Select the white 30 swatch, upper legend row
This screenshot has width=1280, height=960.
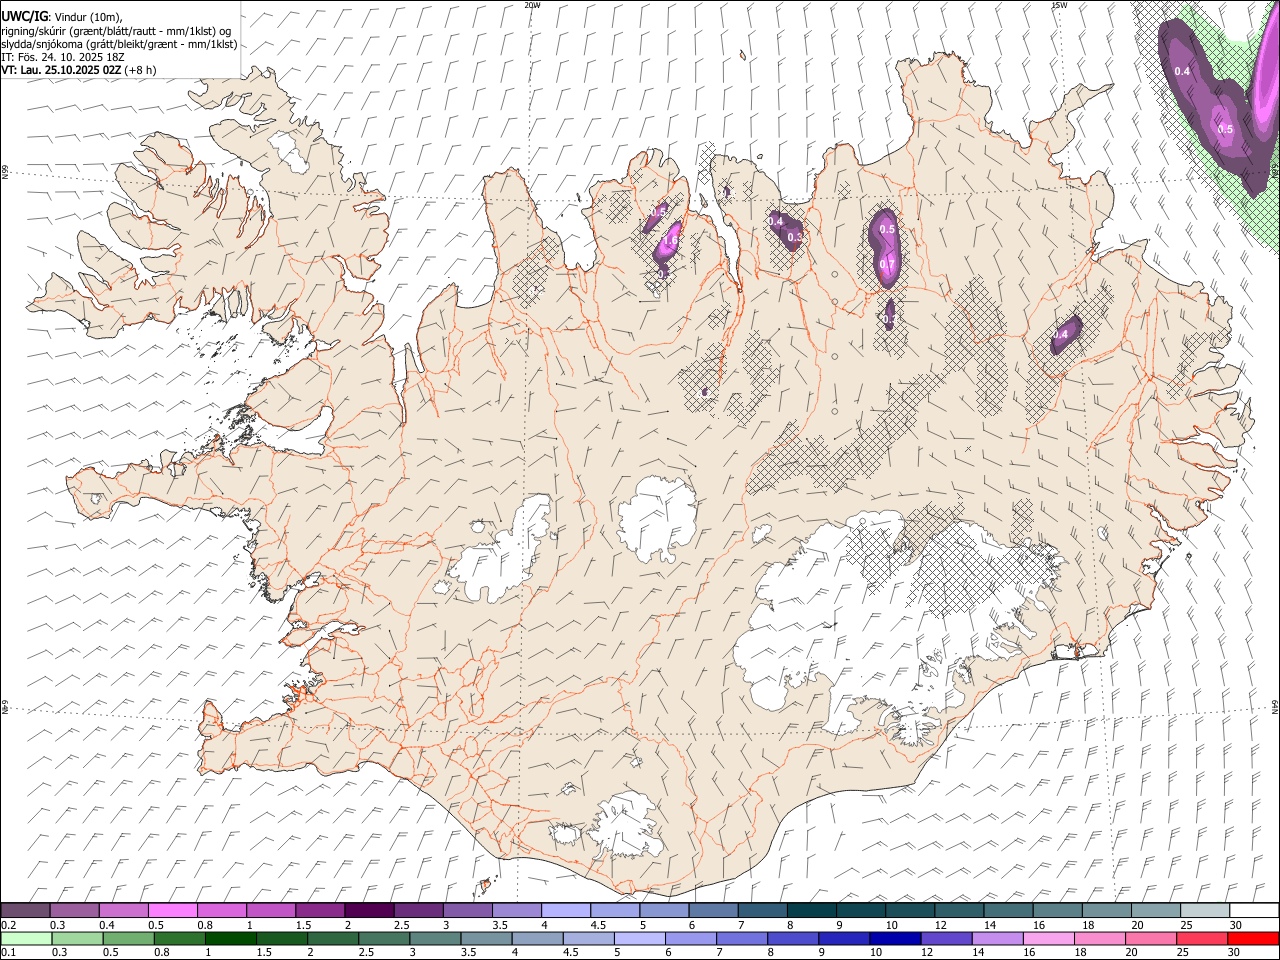(1253, 910)
